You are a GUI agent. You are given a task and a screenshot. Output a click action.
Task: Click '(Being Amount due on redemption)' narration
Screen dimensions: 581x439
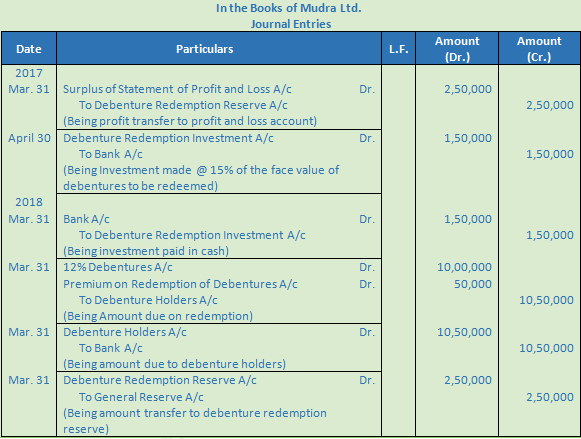(x=158, y=316)
